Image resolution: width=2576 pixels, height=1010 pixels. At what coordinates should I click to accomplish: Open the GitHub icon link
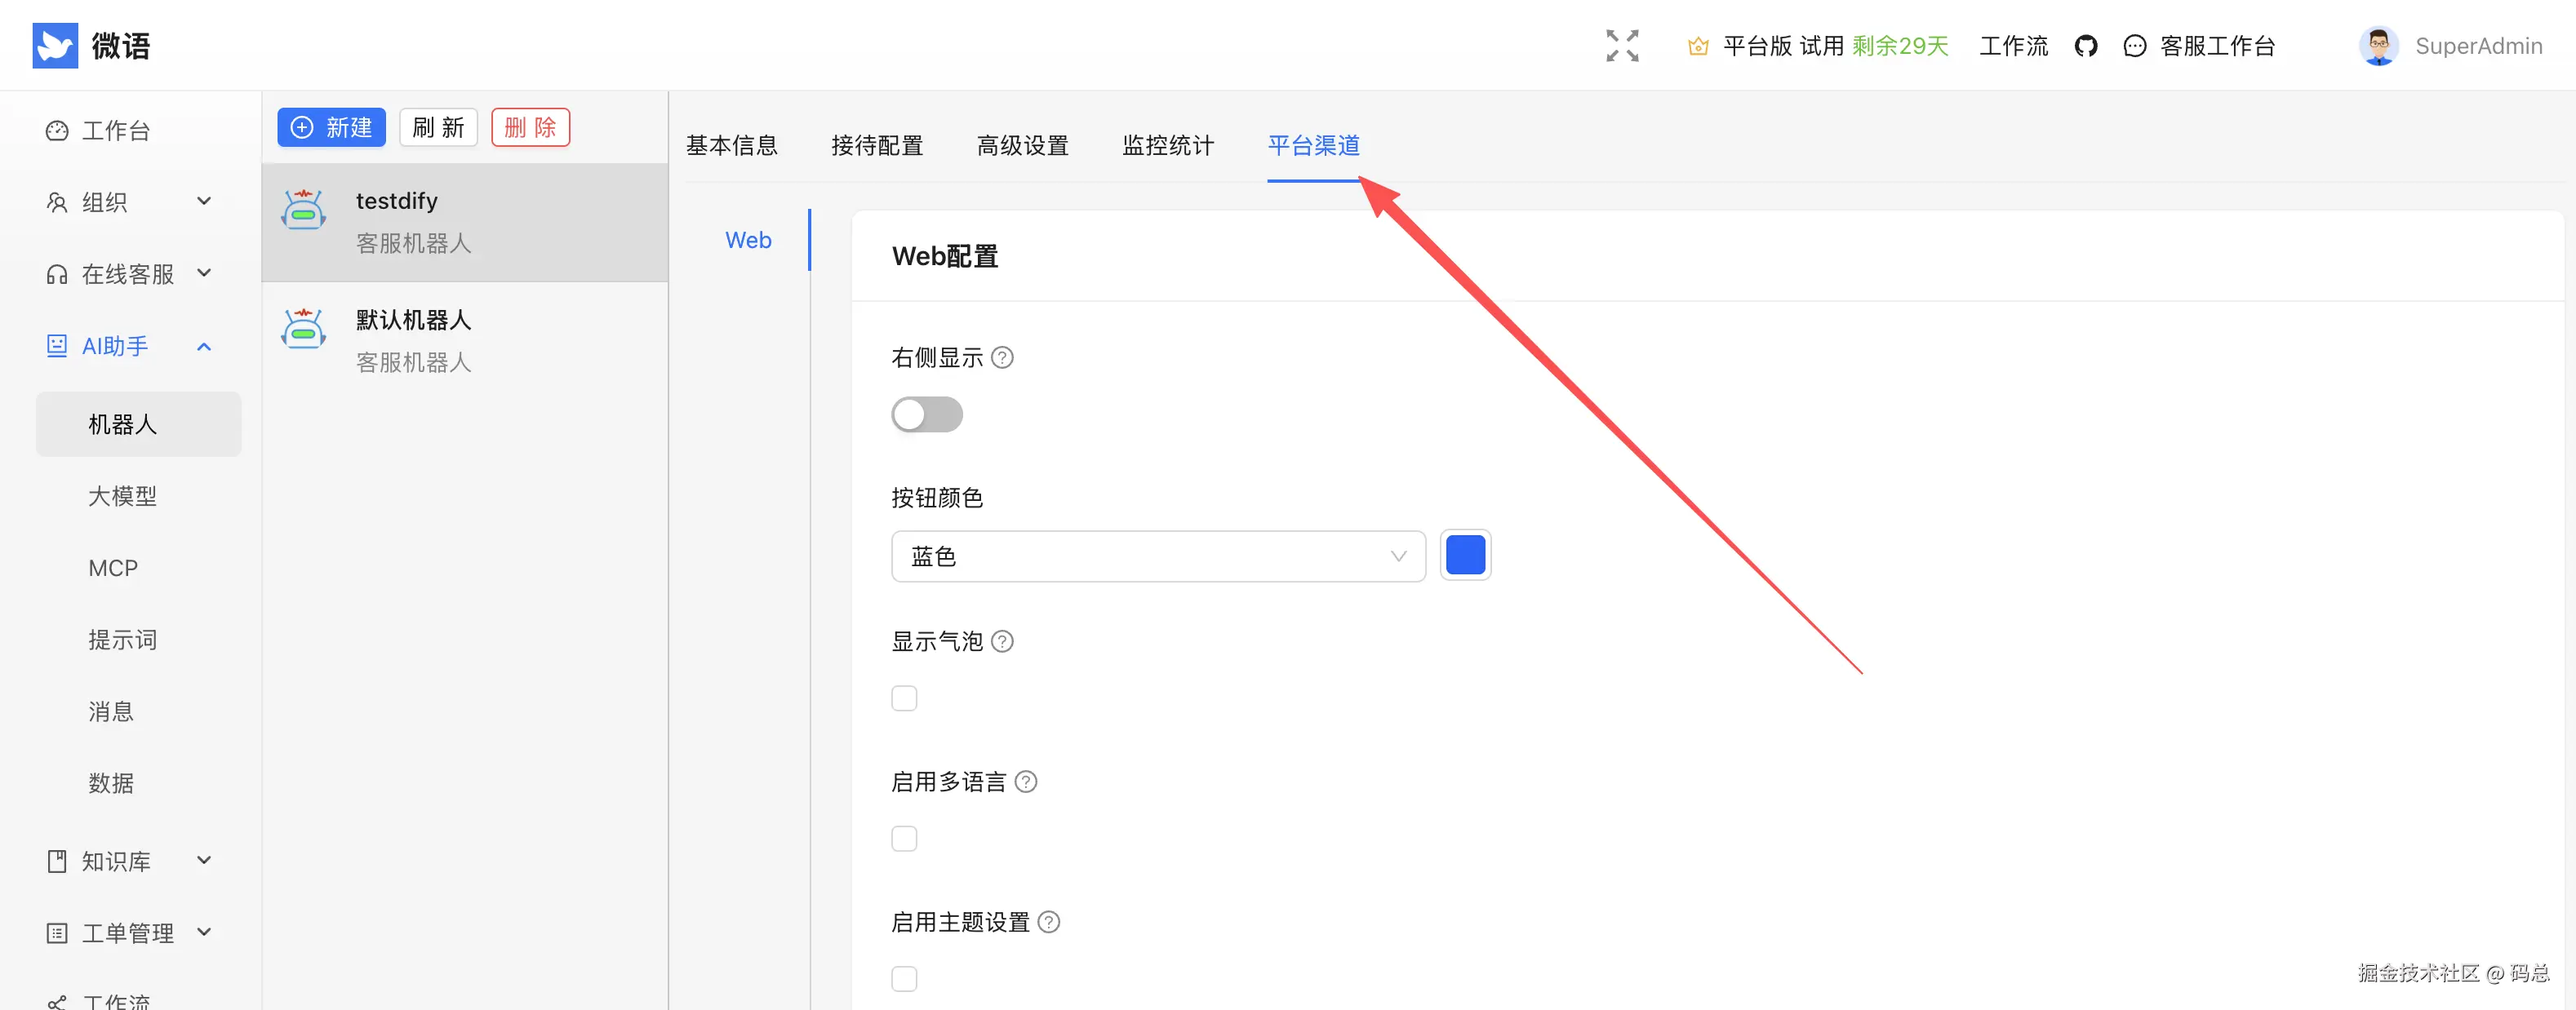[x=2085, y=46]
